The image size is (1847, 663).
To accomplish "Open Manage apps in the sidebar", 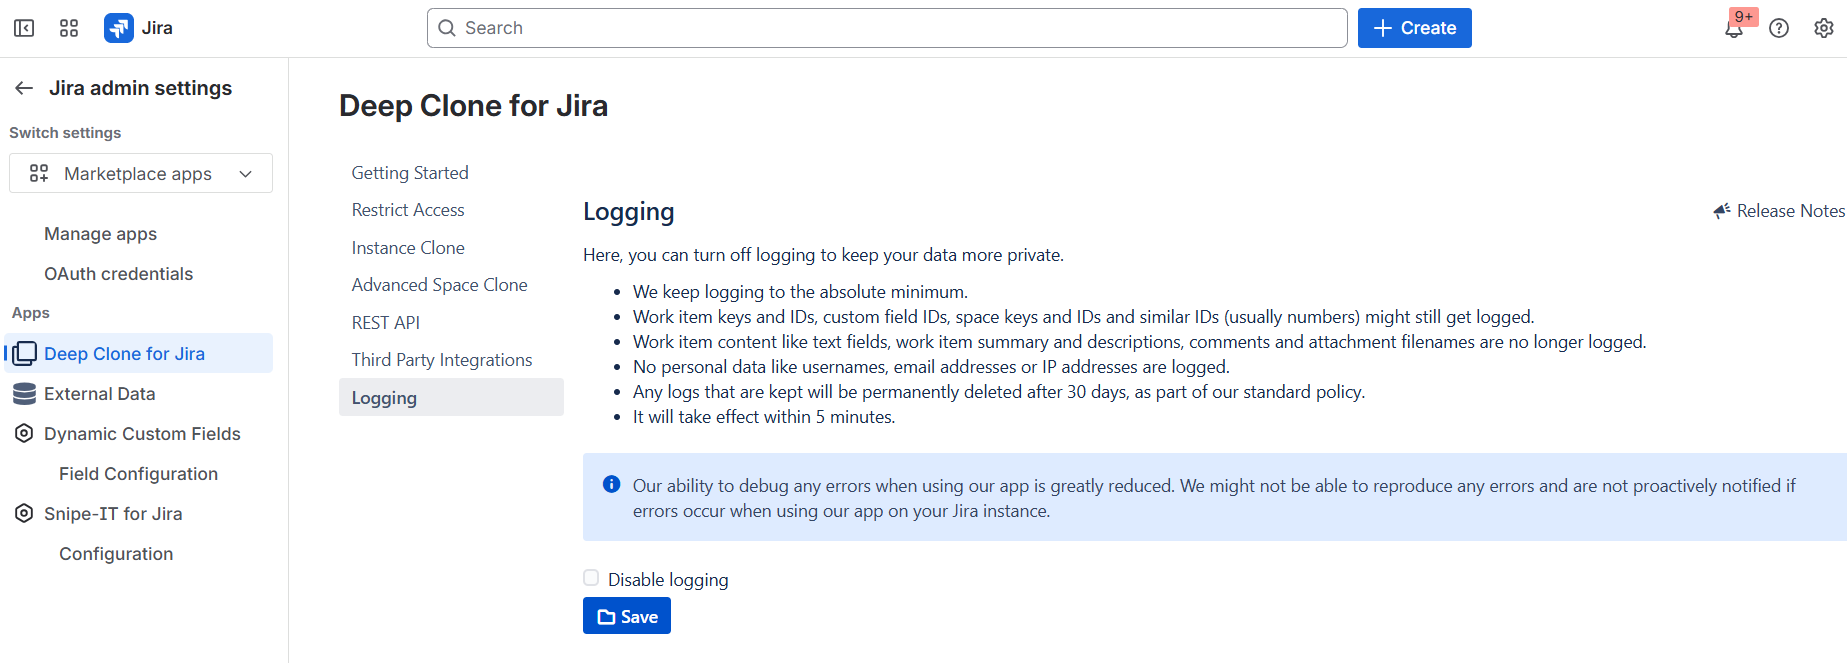I will point(100,234).
